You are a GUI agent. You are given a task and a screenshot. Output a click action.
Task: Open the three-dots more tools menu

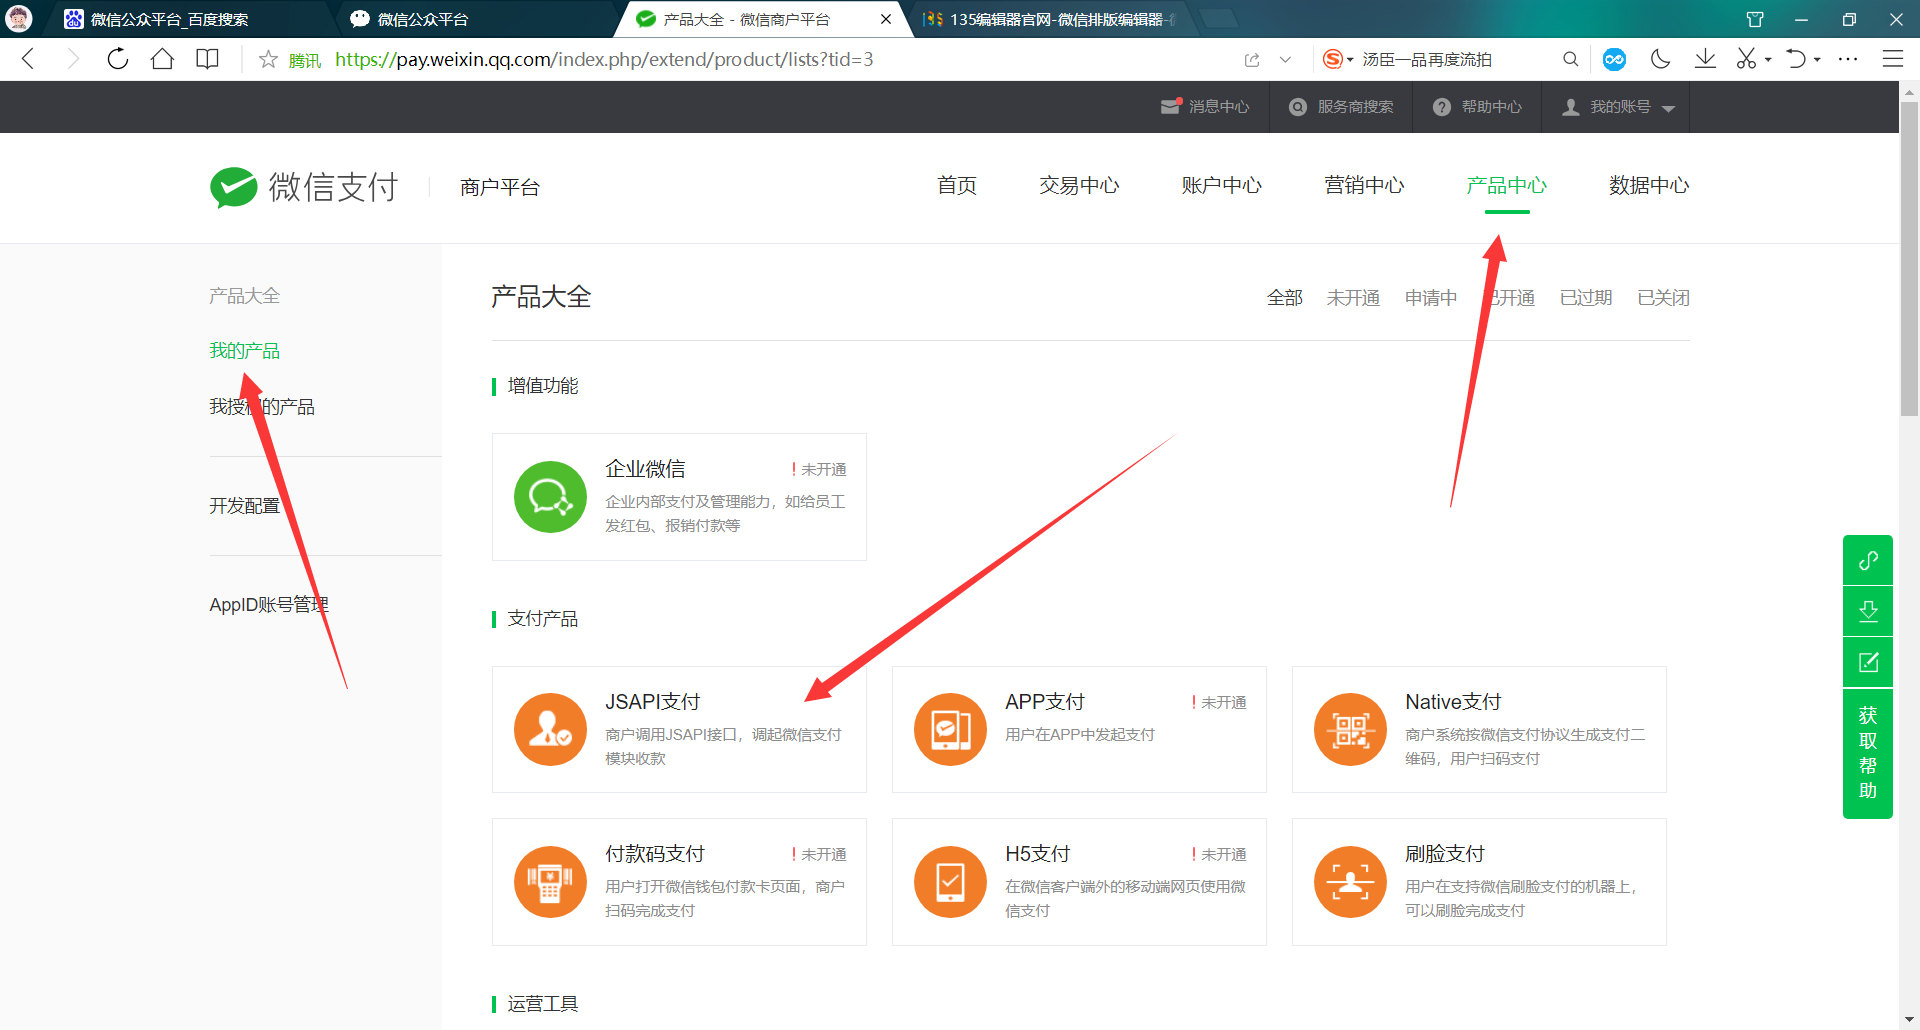1848,59
